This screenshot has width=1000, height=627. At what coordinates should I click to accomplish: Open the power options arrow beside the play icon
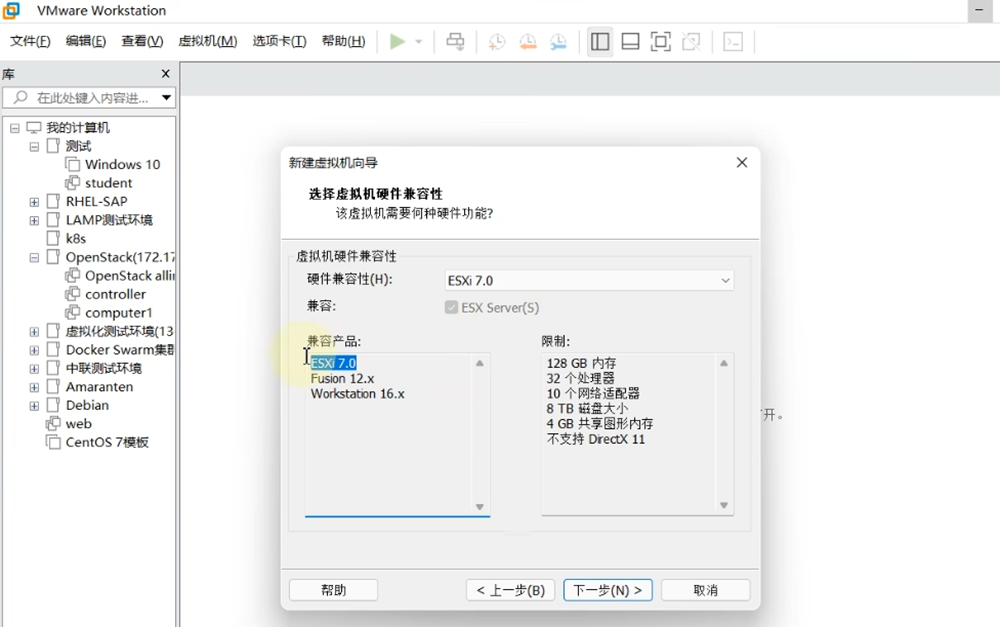(x=418, y=42)
